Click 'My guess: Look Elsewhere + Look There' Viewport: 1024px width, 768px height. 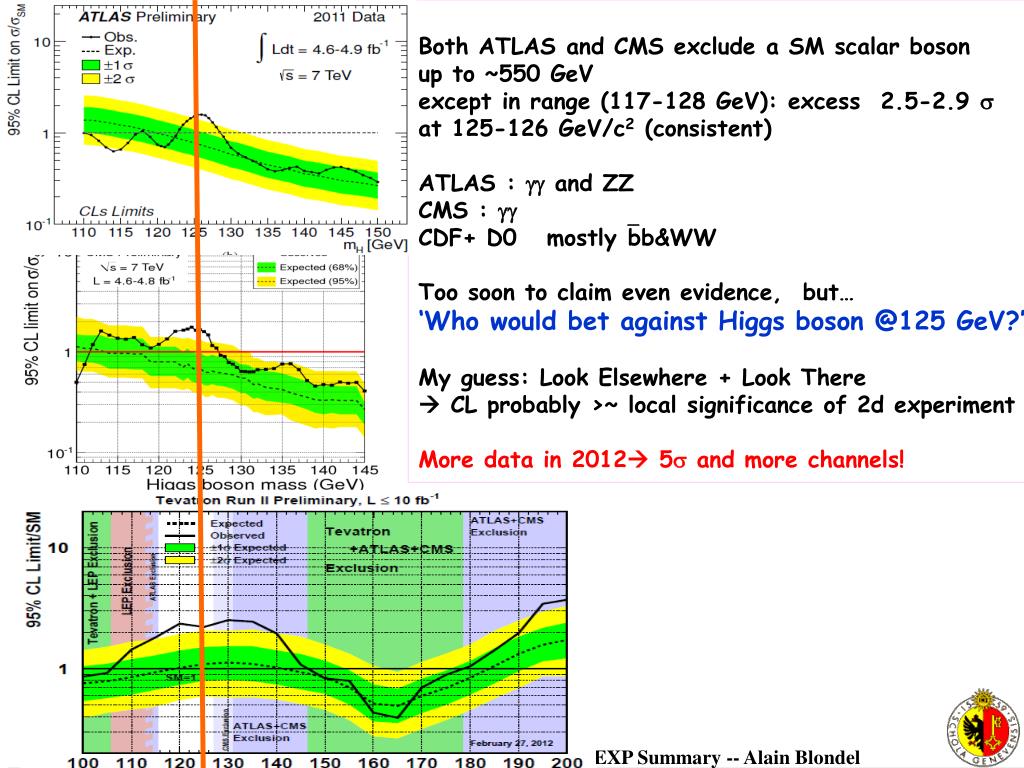pyautogui.click(x=642, y=377)
